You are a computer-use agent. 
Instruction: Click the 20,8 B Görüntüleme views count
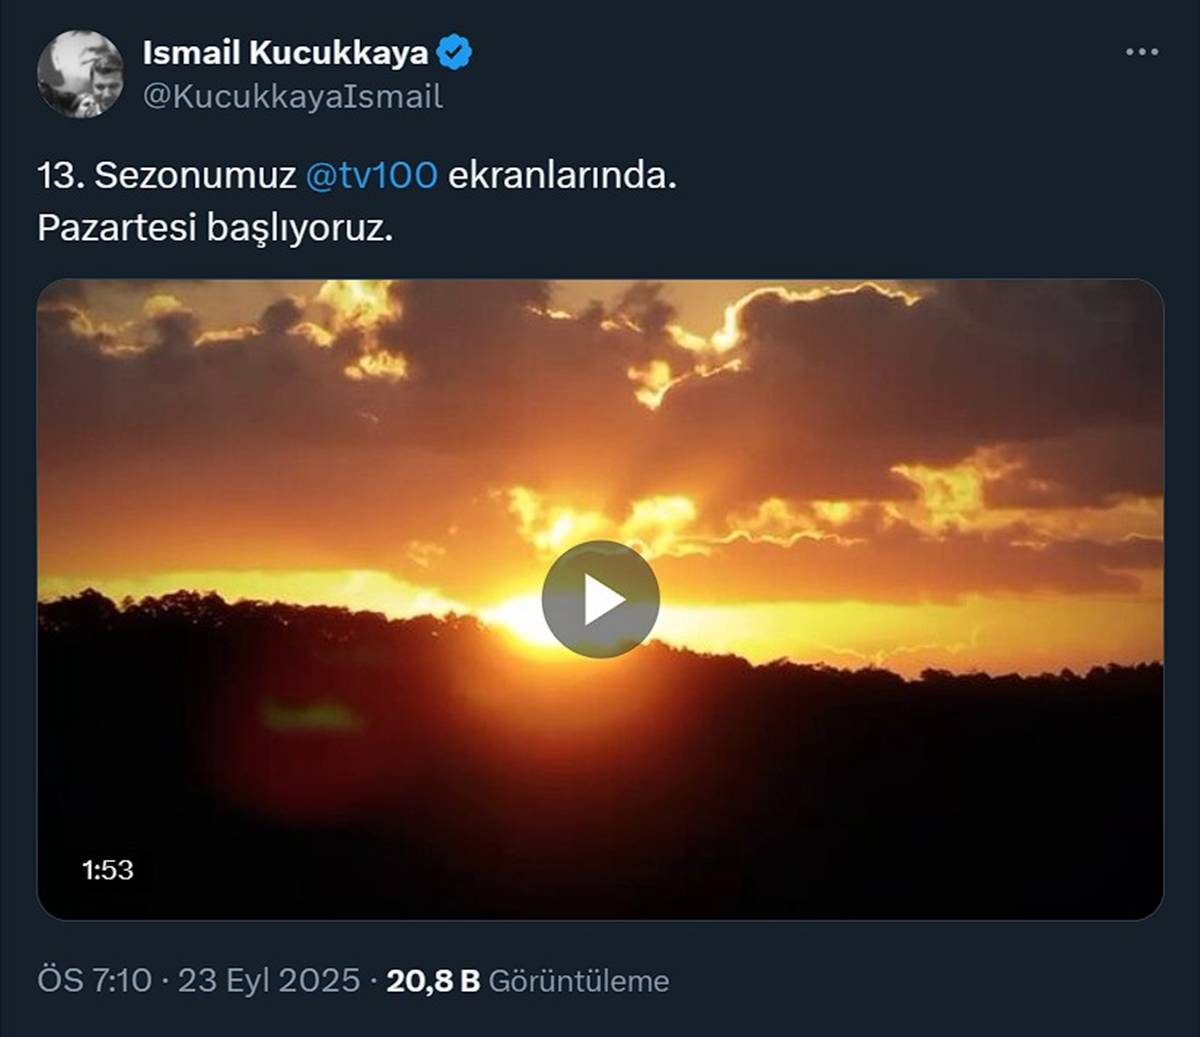click(437, 982)
